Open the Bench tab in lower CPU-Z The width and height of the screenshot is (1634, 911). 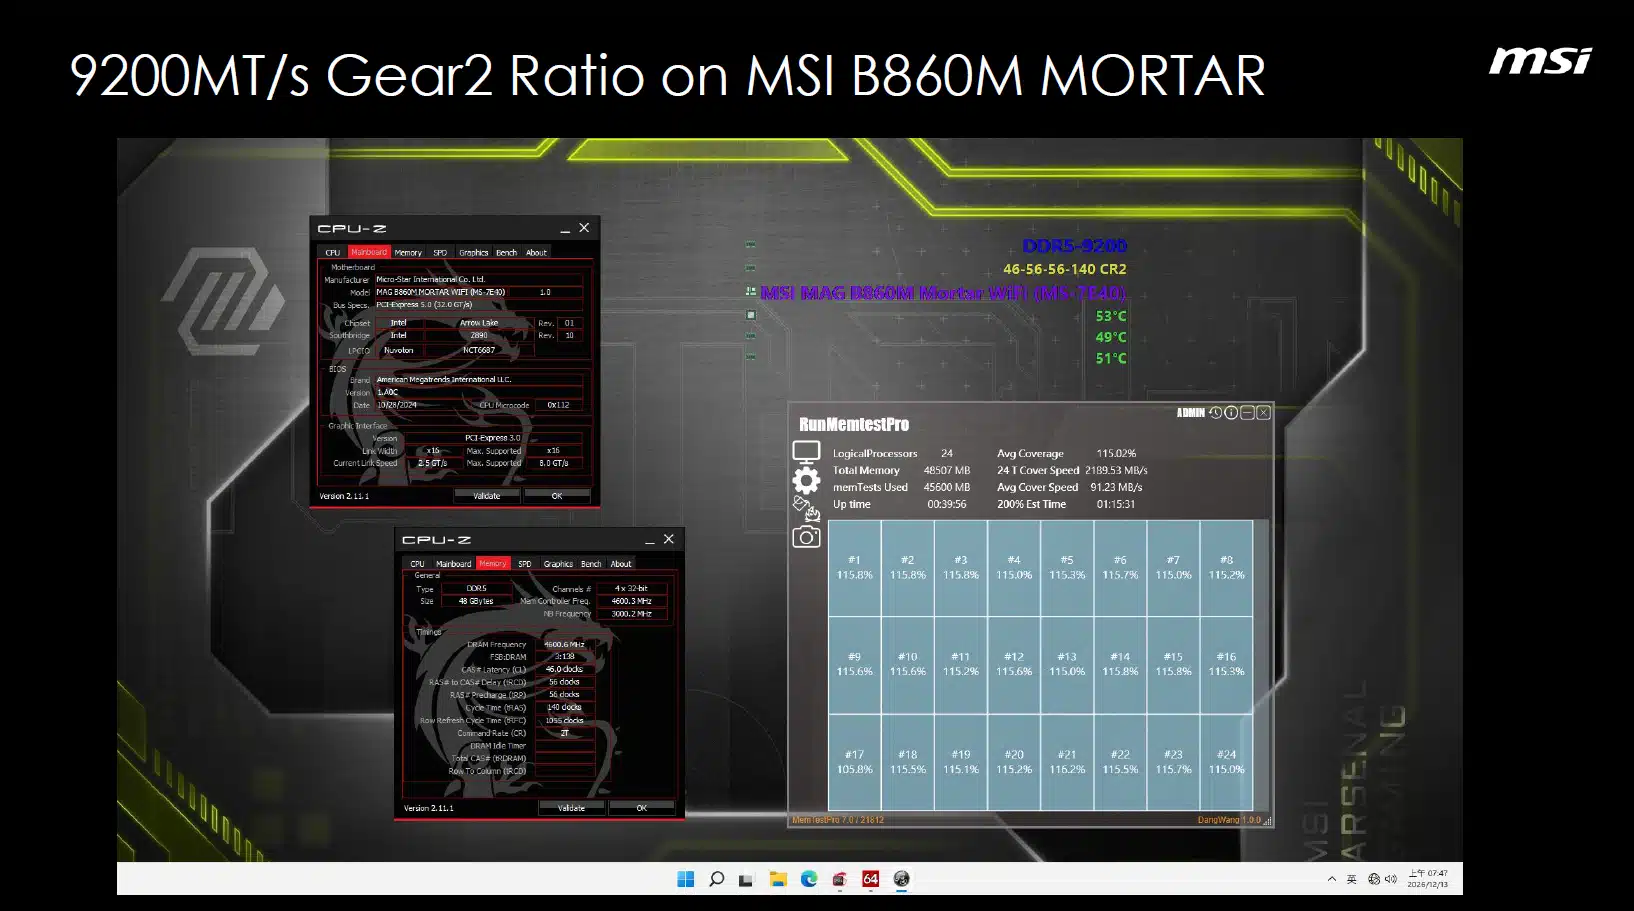pos(591,564)
